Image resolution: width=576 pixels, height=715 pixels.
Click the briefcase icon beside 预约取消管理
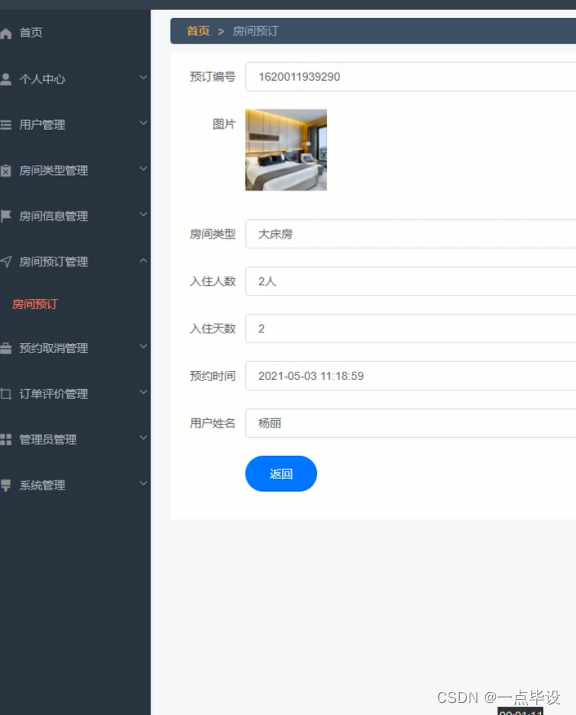pos(5,348)
